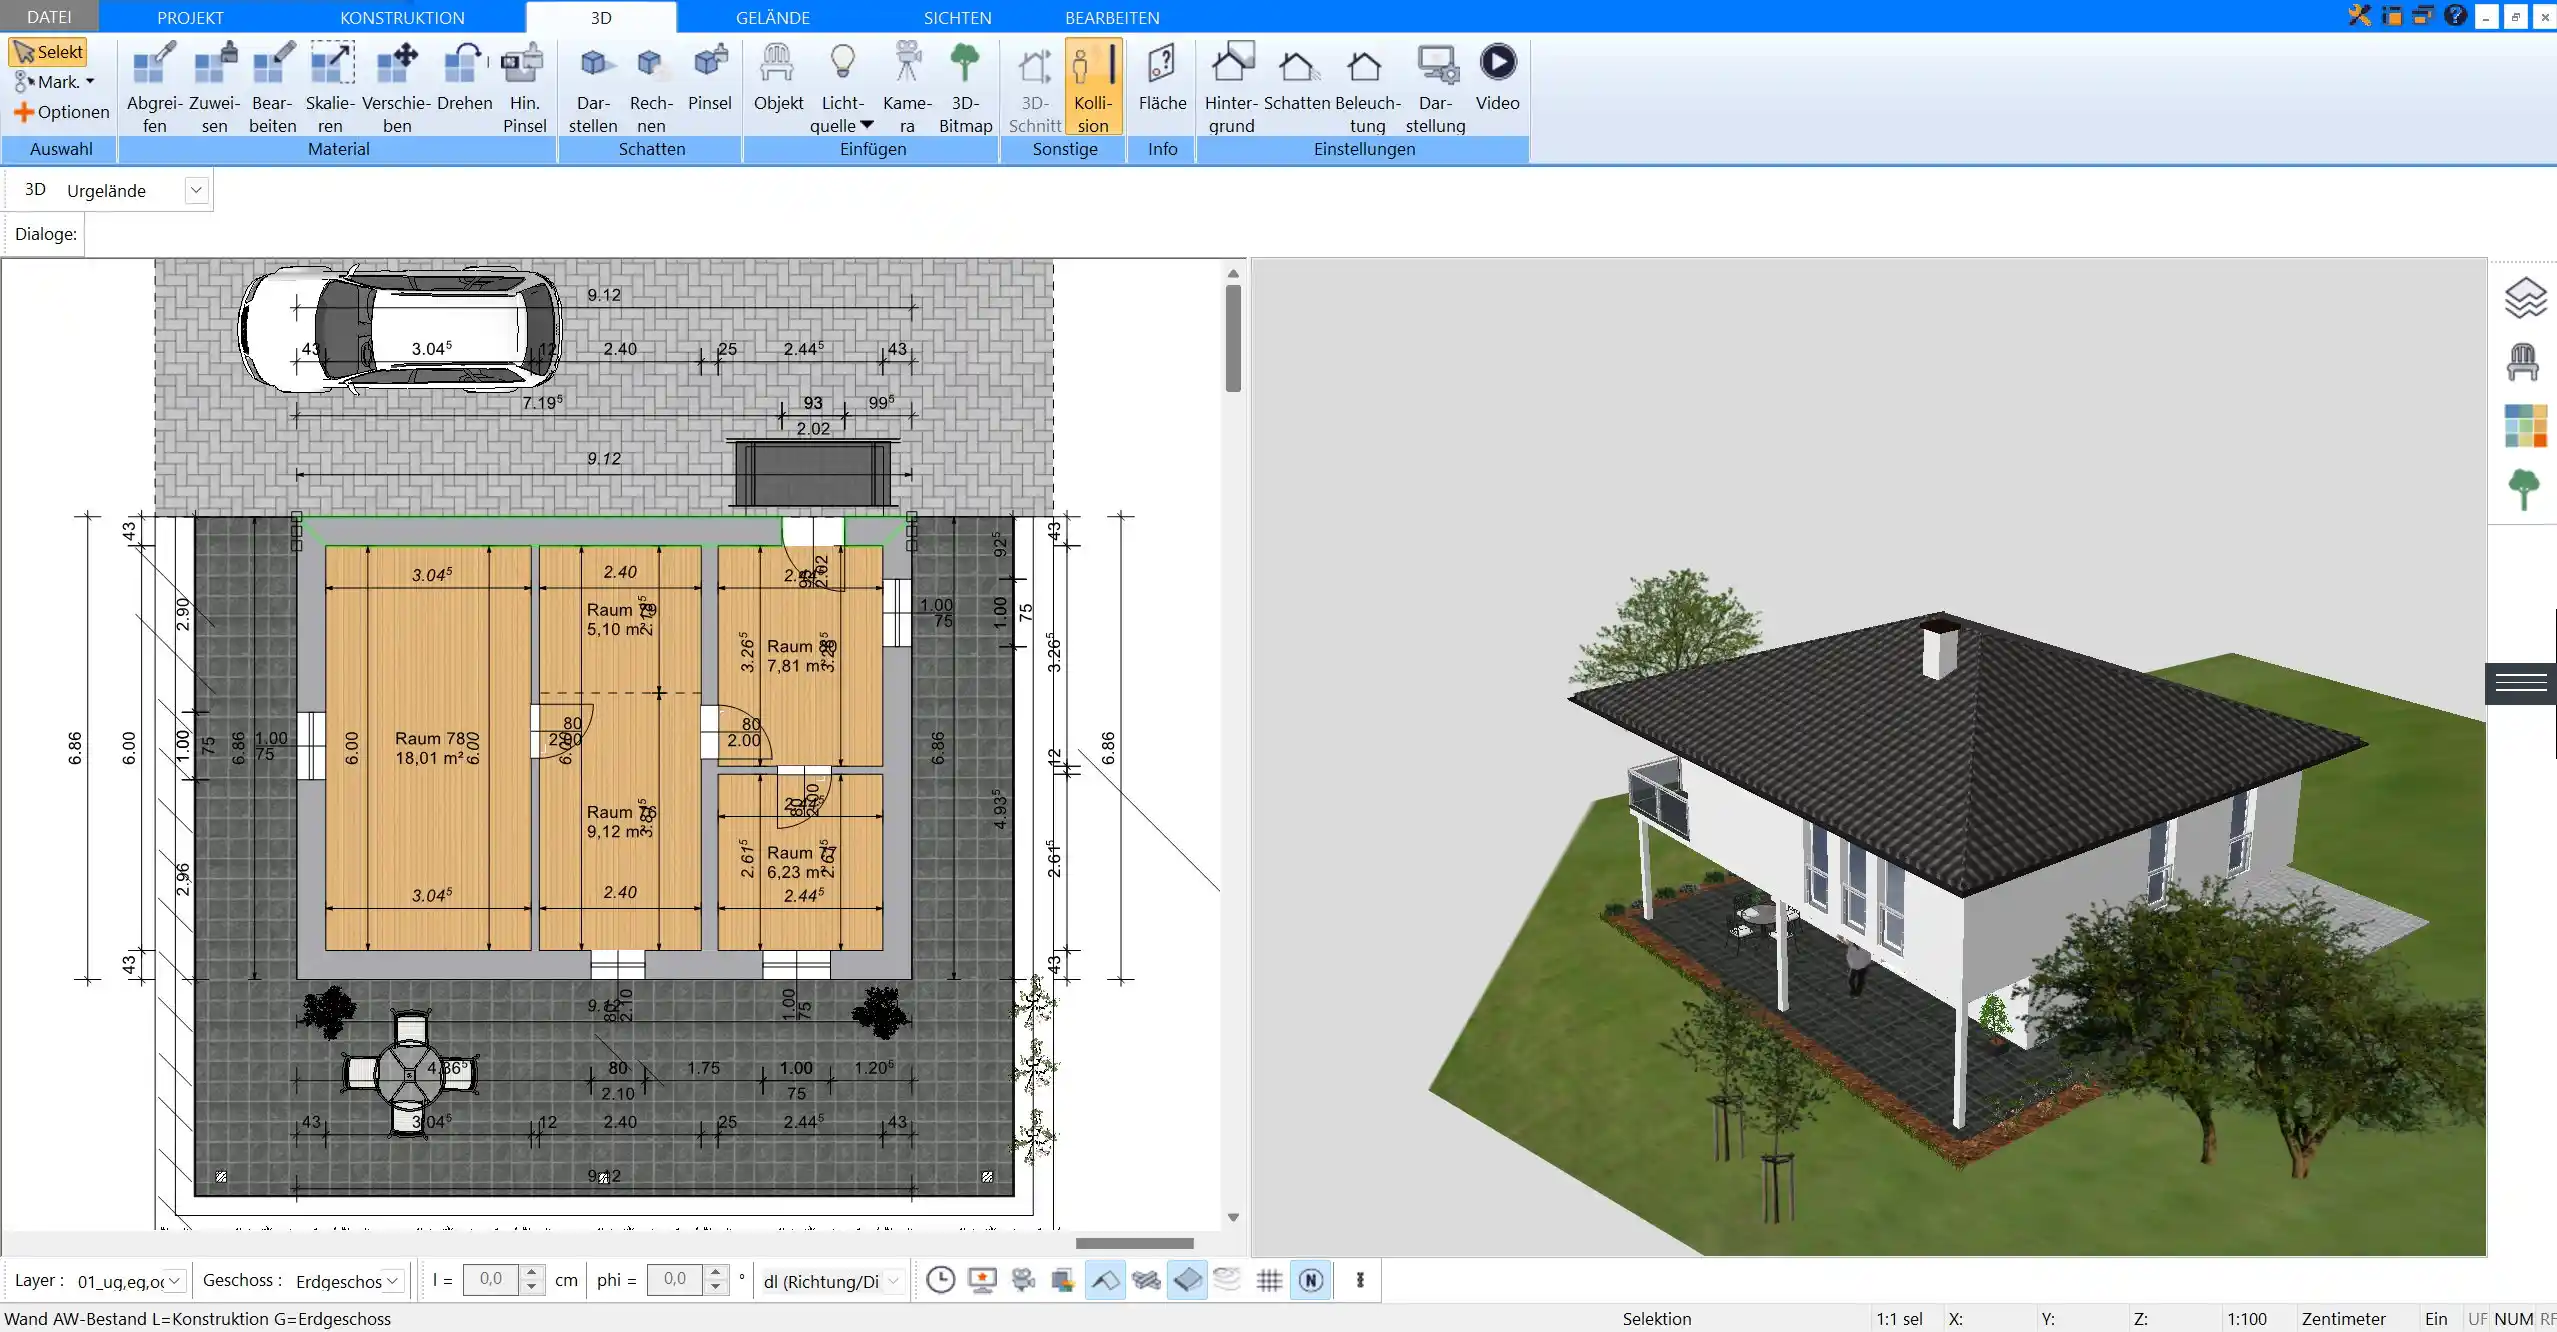Switch to the KONSTRUKTION tab
This screenshot has height=1332, width=2557.
click(402, 17)
